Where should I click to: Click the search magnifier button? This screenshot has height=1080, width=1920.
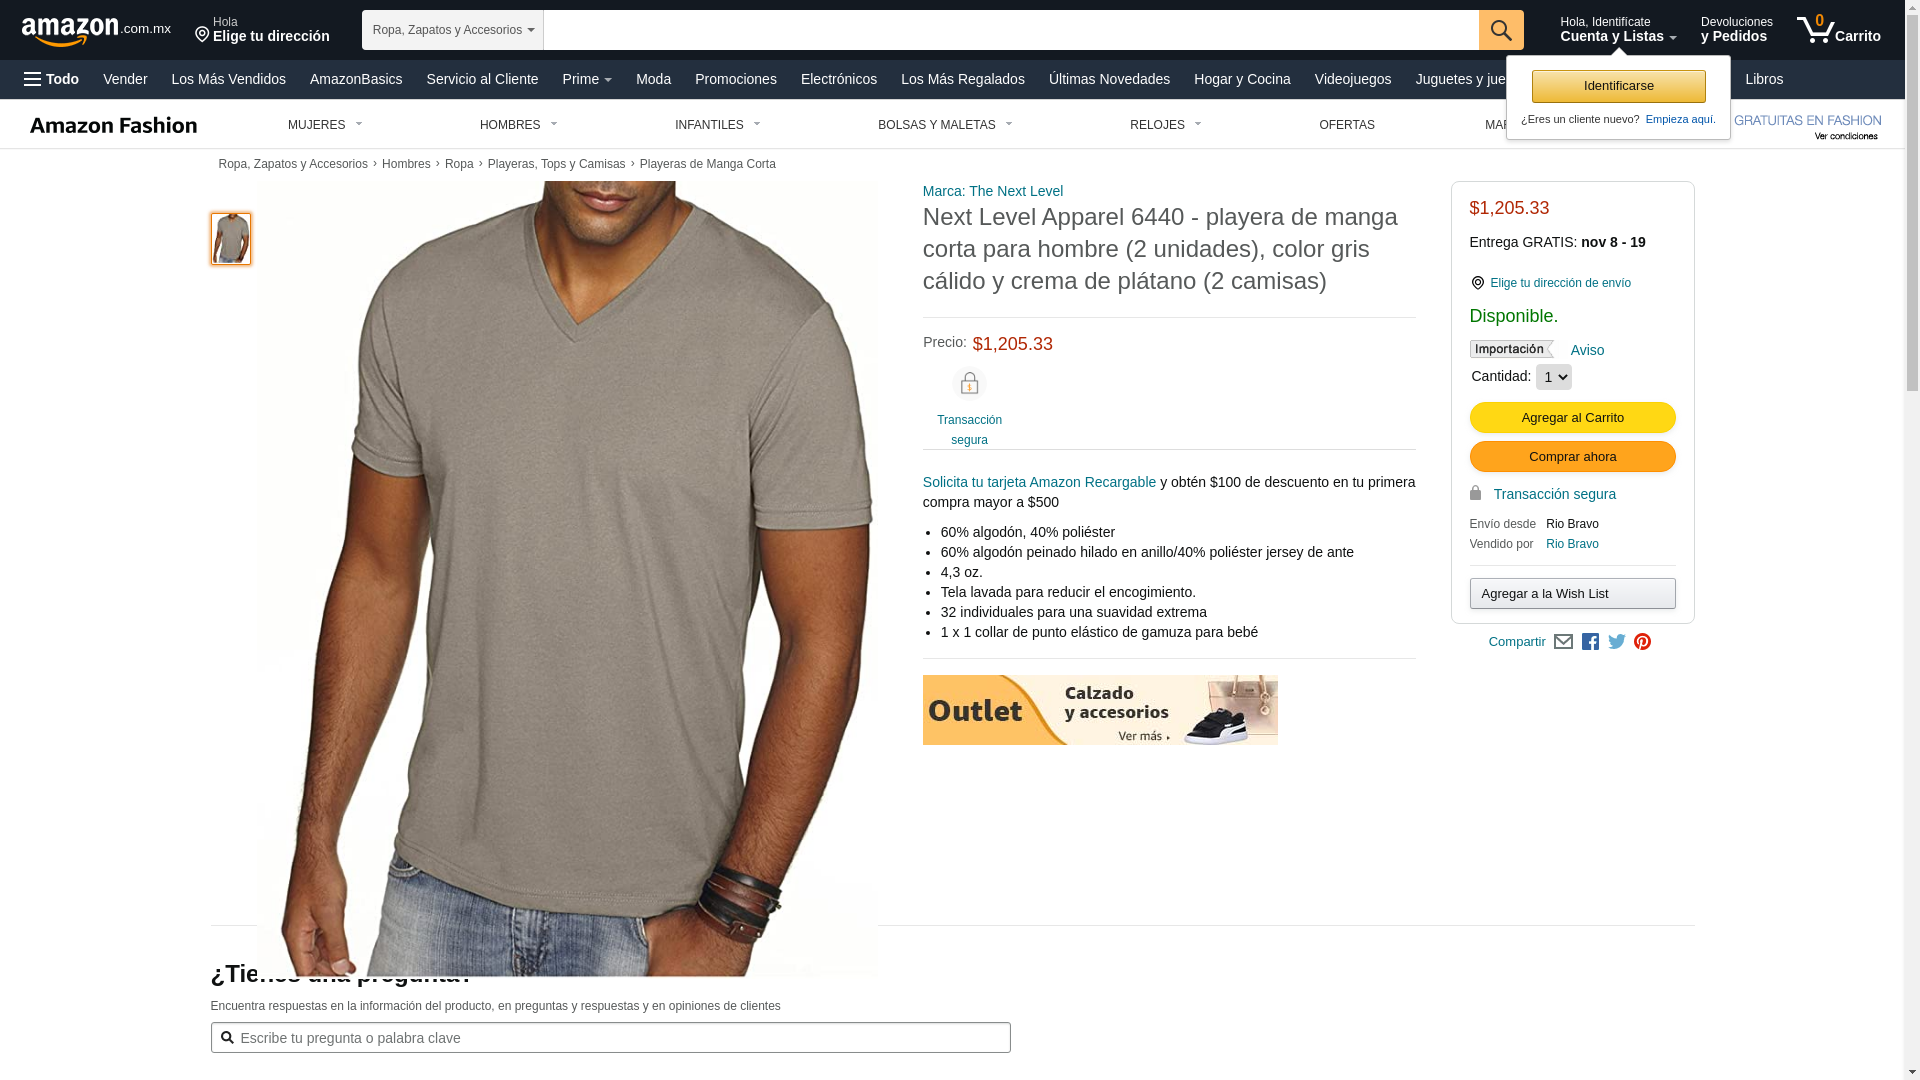(x=1501, y=30)
